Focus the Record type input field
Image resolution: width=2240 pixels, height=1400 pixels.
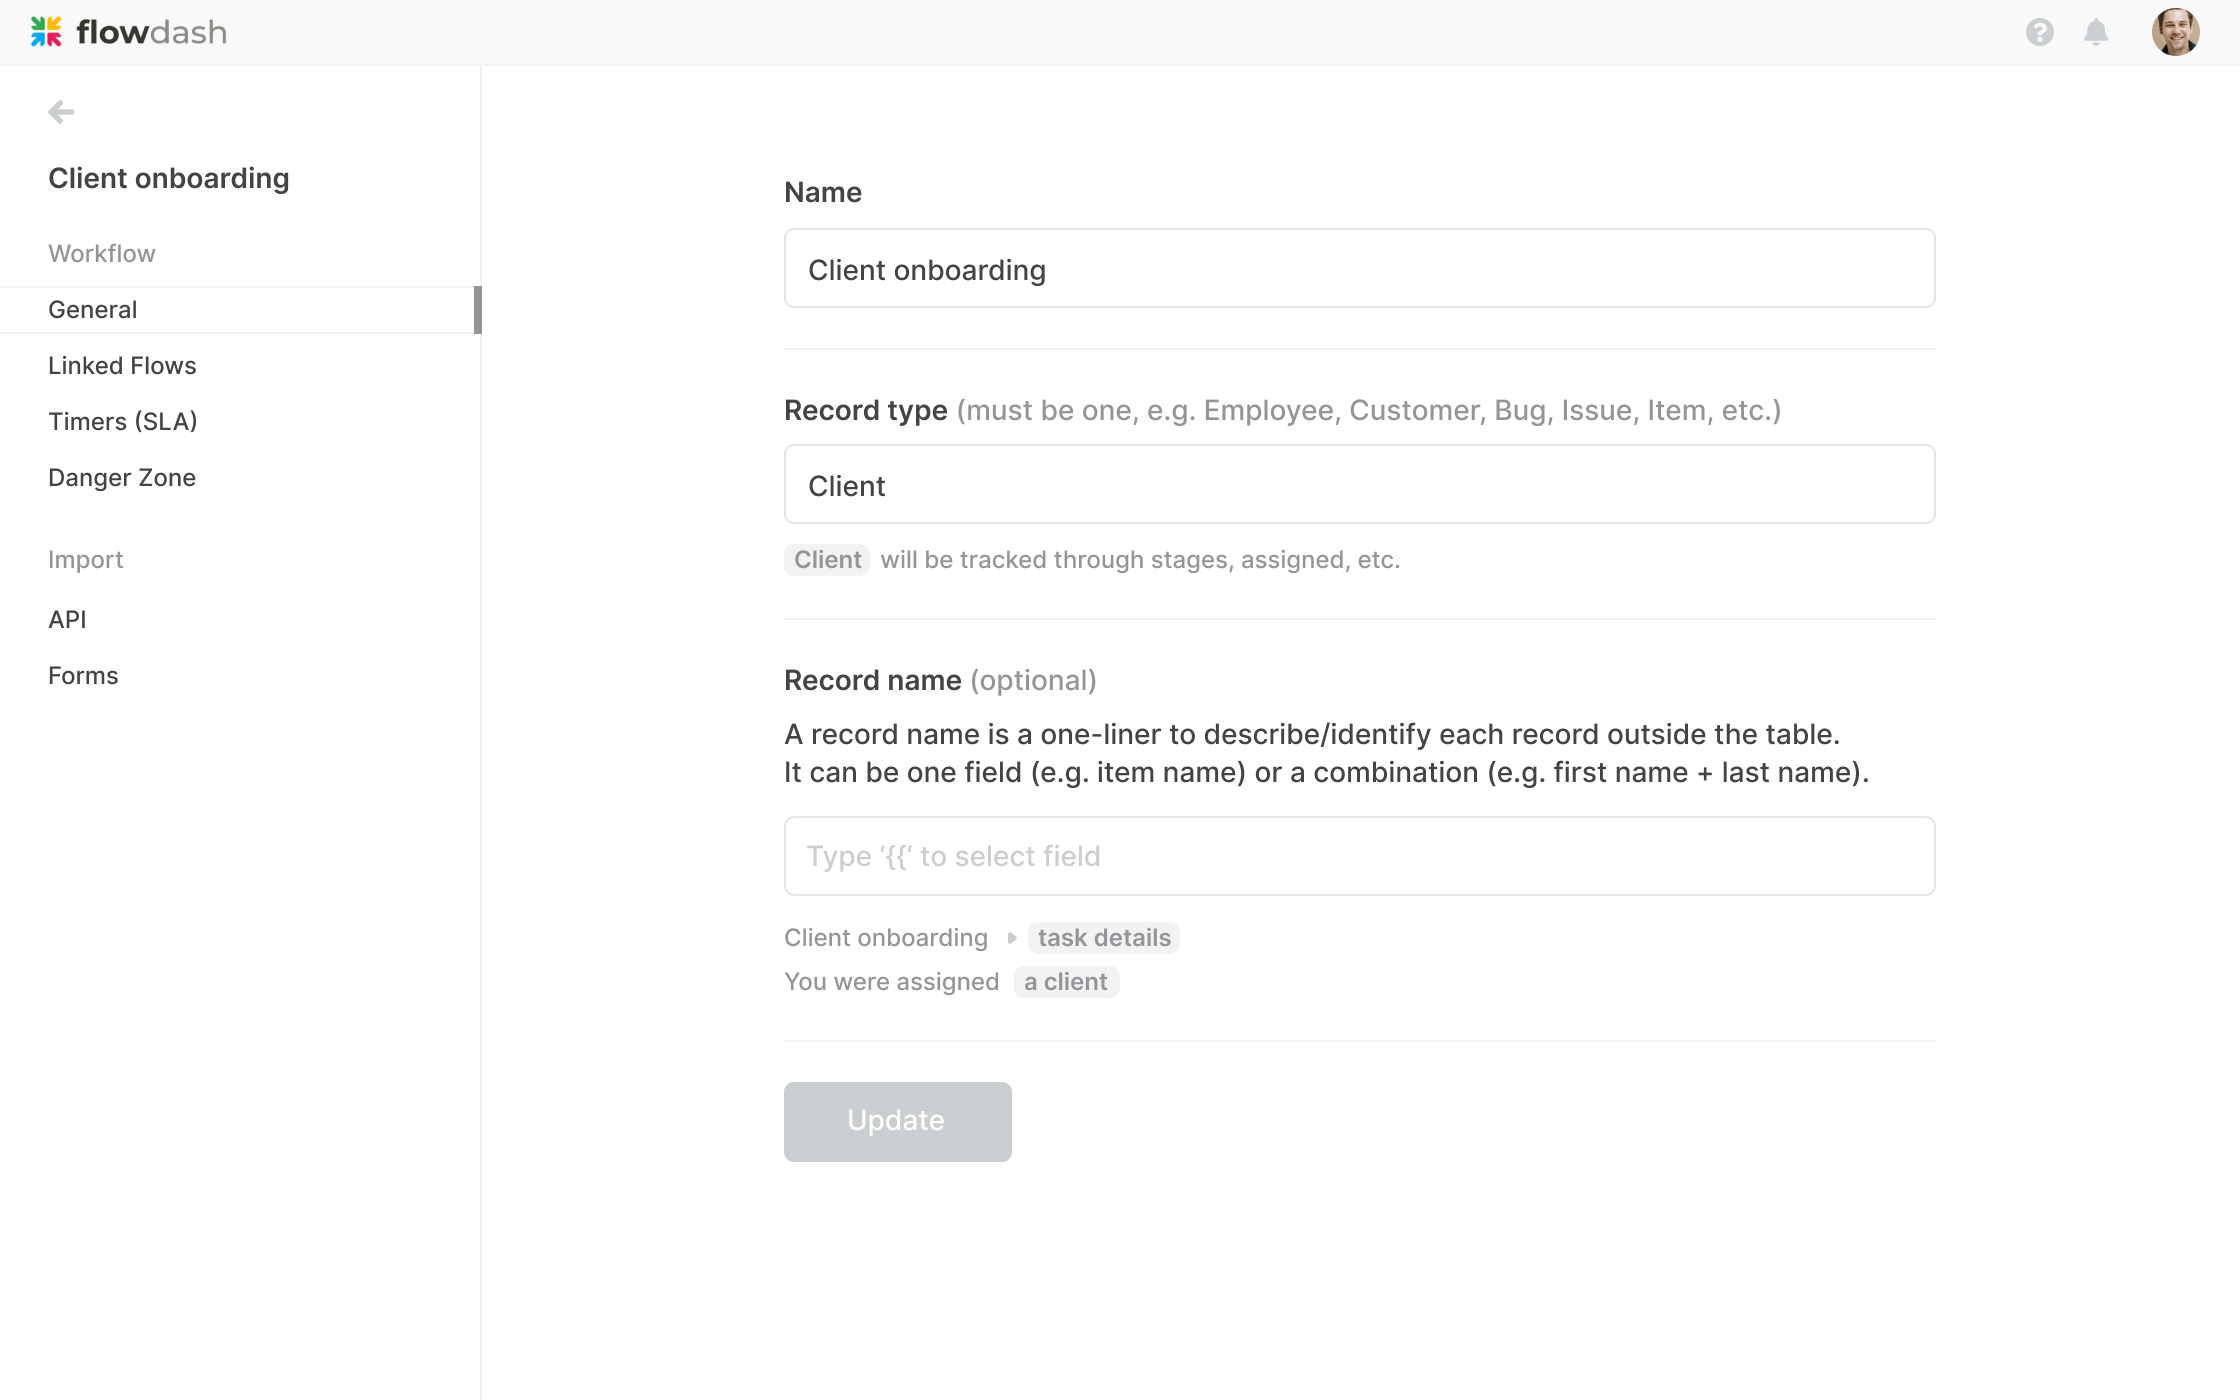(1359, 485)
